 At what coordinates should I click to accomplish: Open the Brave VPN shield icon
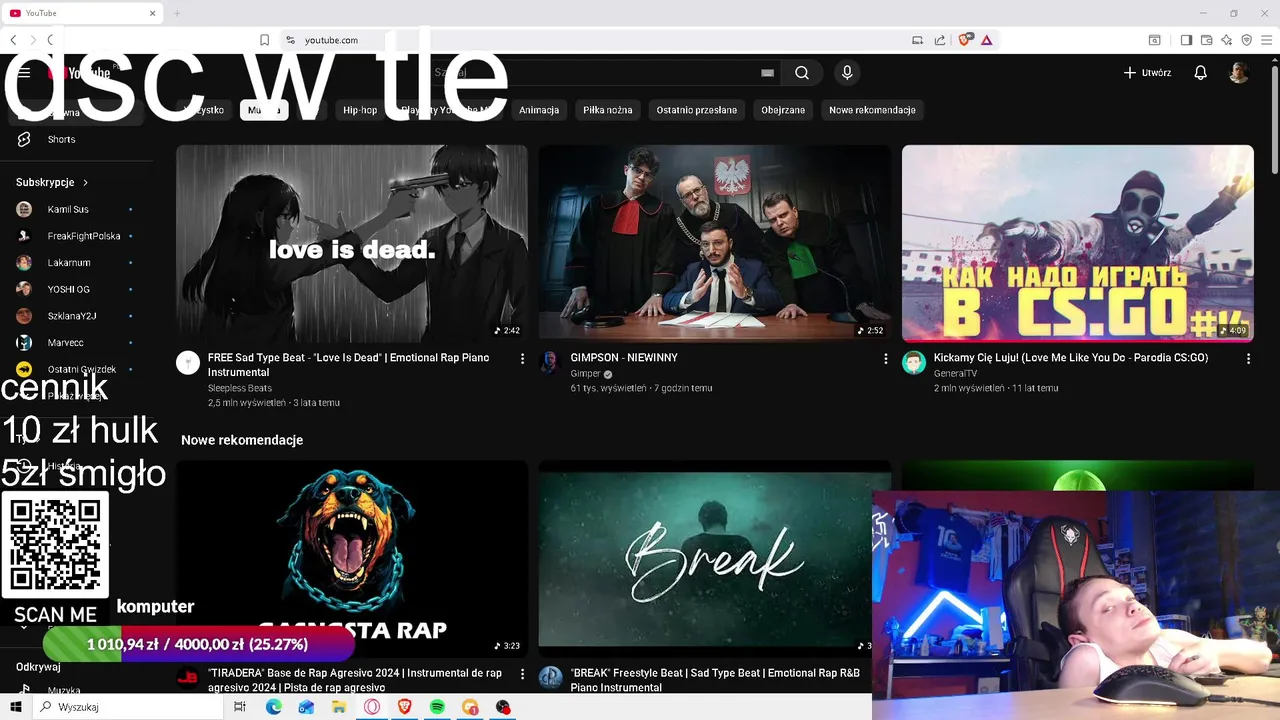(x=1246, y=40)
